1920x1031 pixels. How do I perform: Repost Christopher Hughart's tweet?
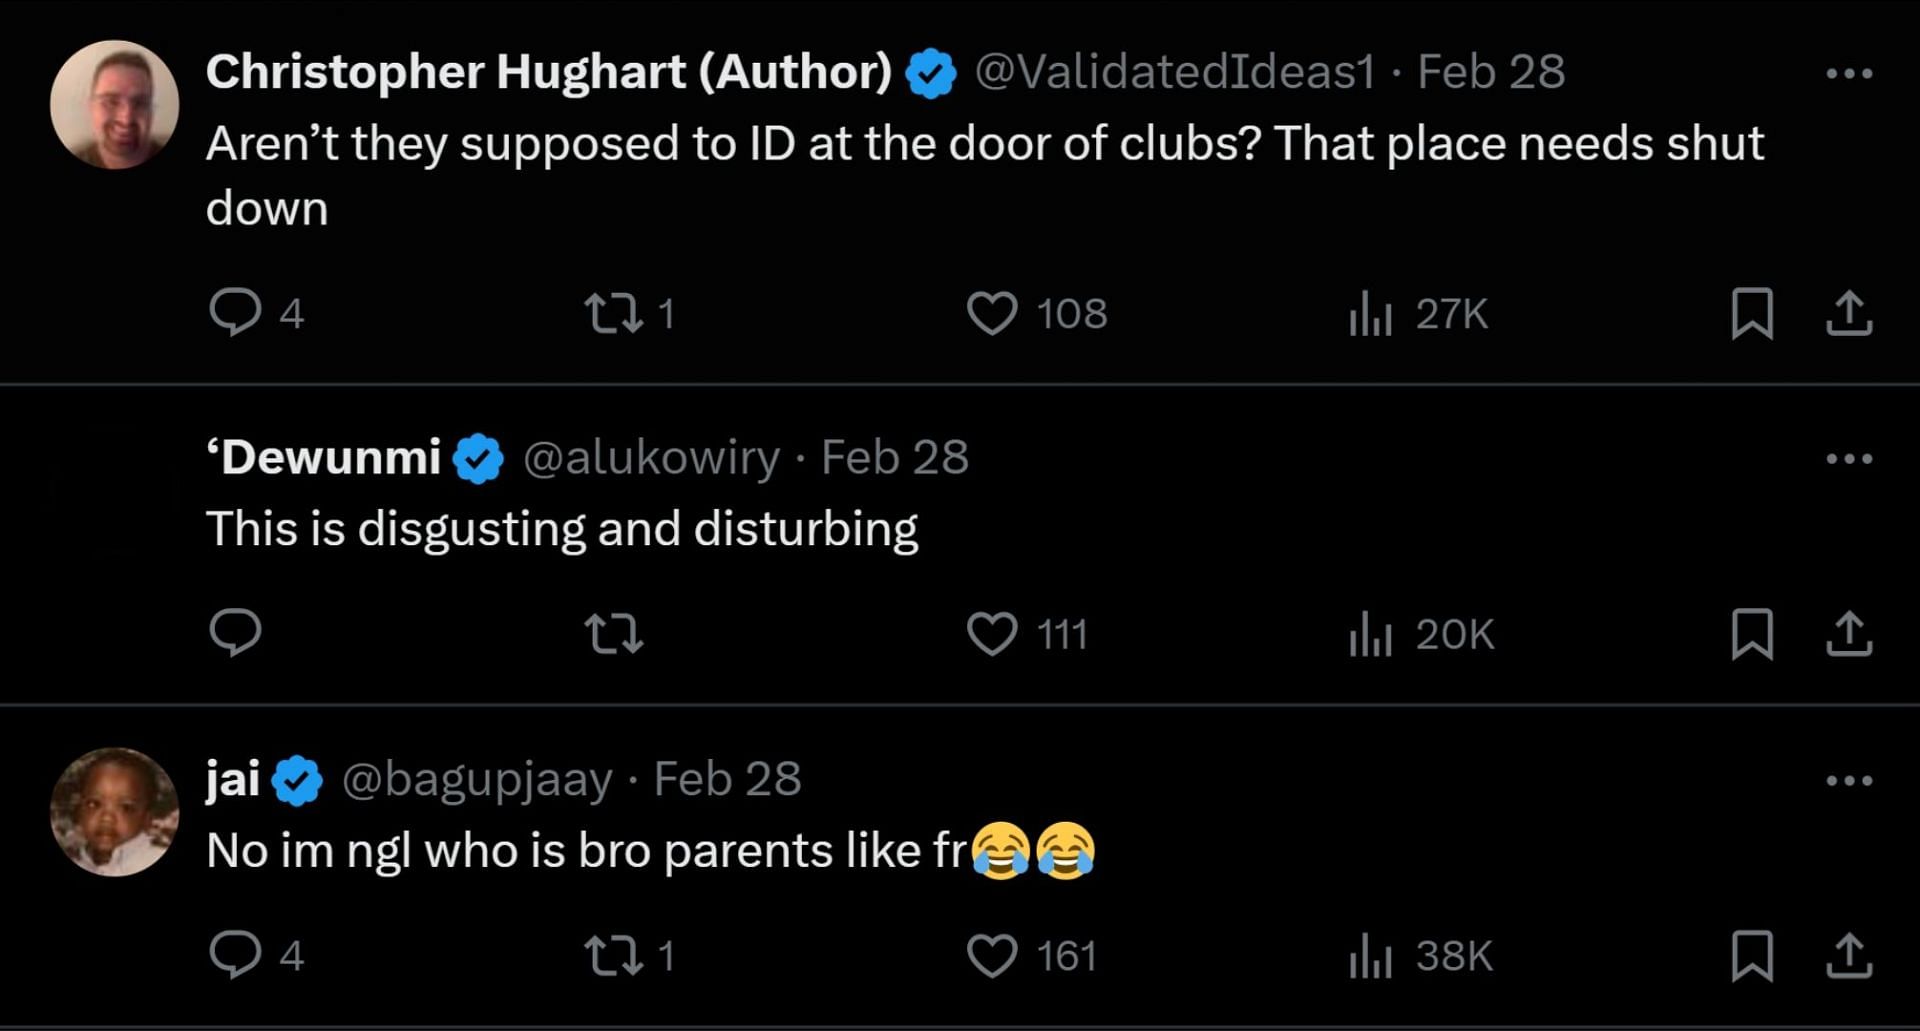click(613, 313)
